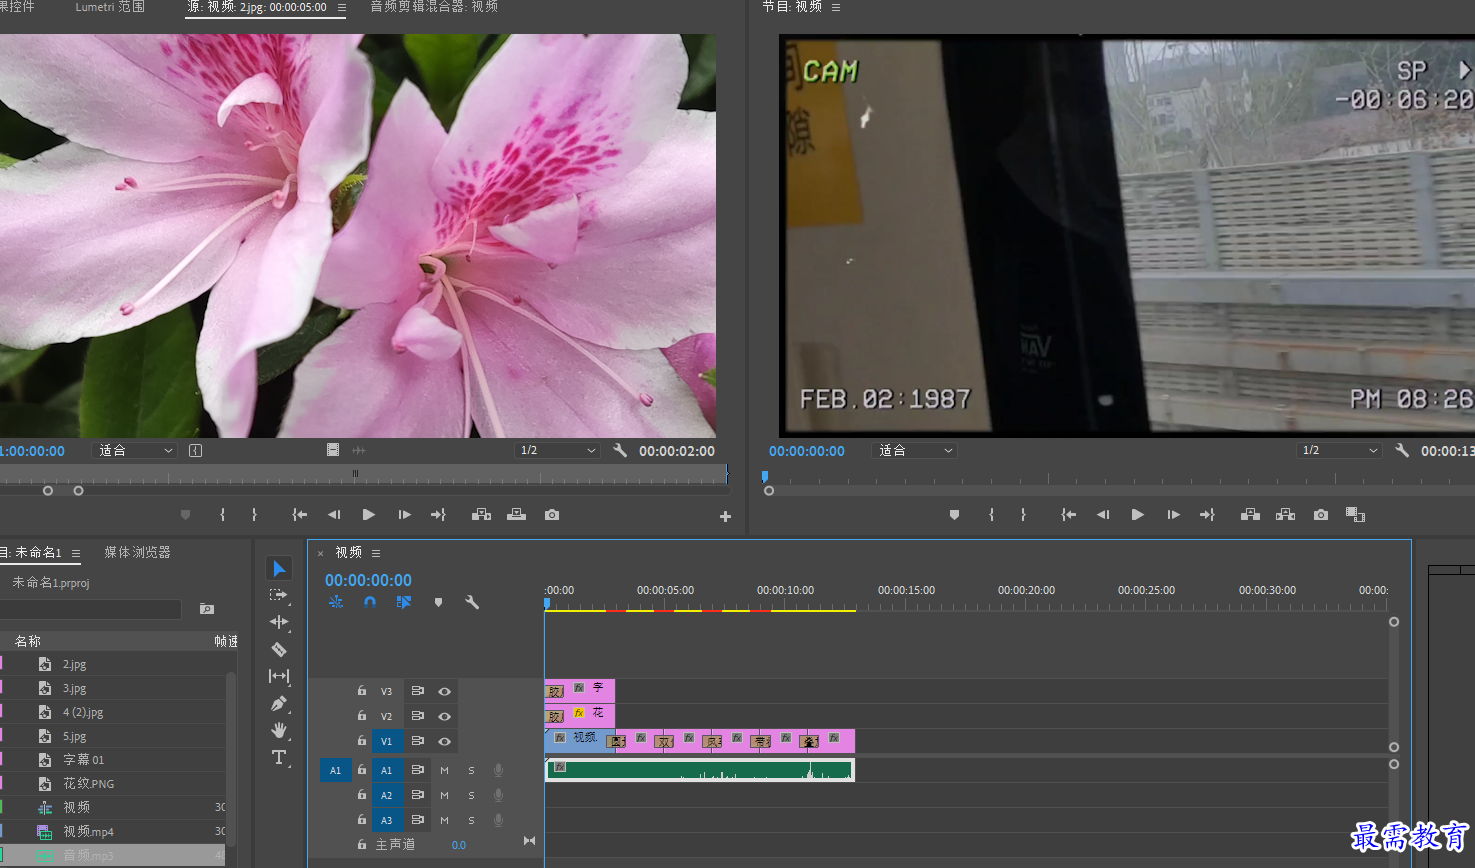Switch to 音频剪辑混合器 tab

click(x=434, y=7)
